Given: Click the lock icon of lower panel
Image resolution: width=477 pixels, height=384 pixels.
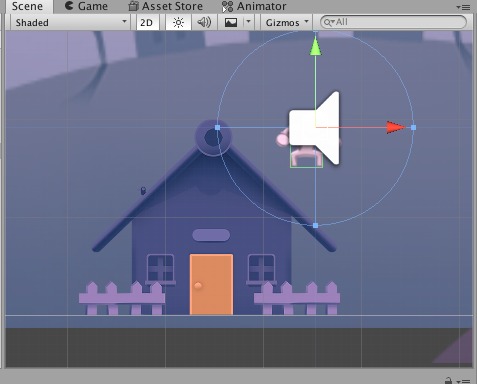Looking at the screenshot, I should [448, 380].
